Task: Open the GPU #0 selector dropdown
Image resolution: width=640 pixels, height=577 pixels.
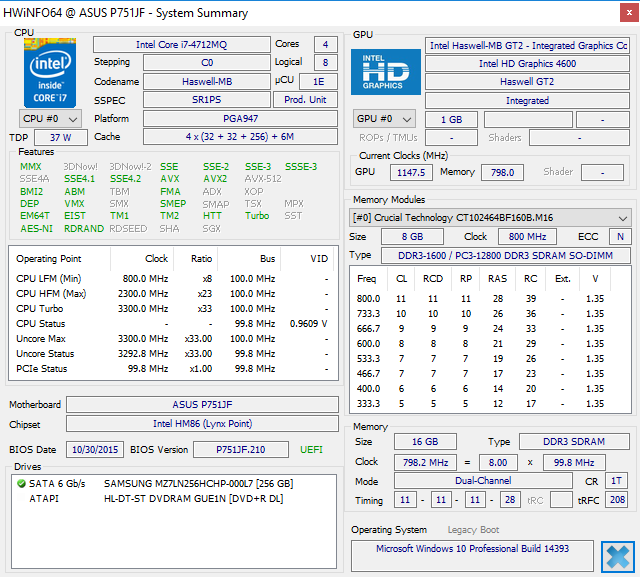Action: click(x=384, y=119)
